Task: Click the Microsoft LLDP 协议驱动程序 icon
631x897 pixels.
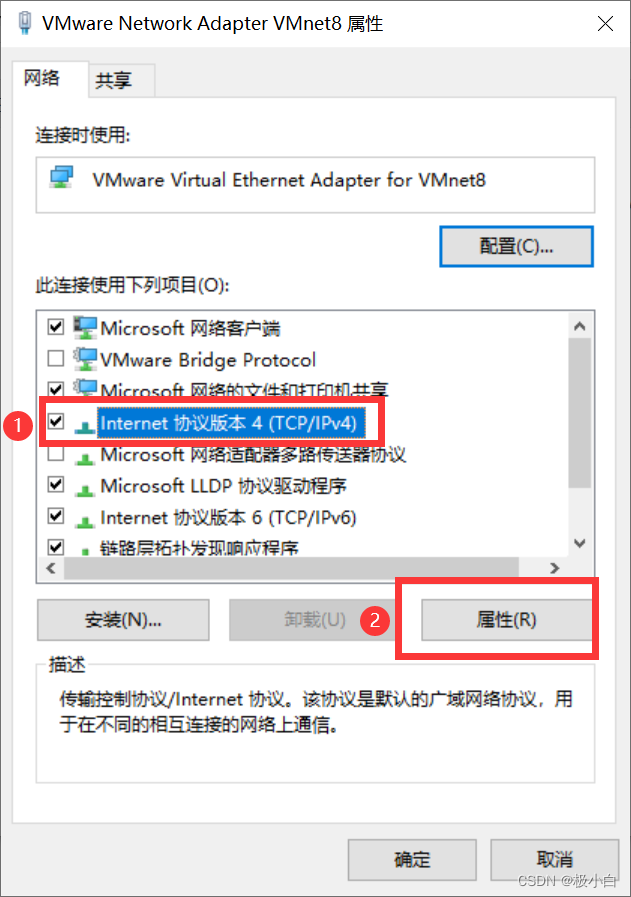Action: [85, 489]
